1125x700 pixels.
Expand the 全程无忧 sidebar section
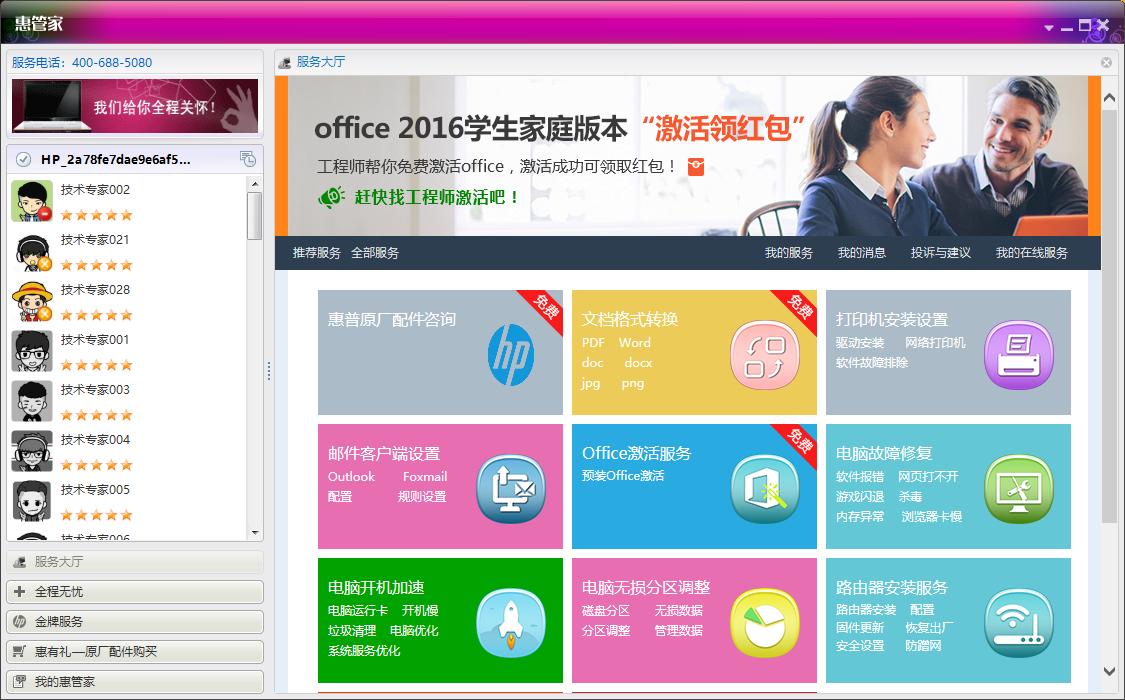(135, 592)
